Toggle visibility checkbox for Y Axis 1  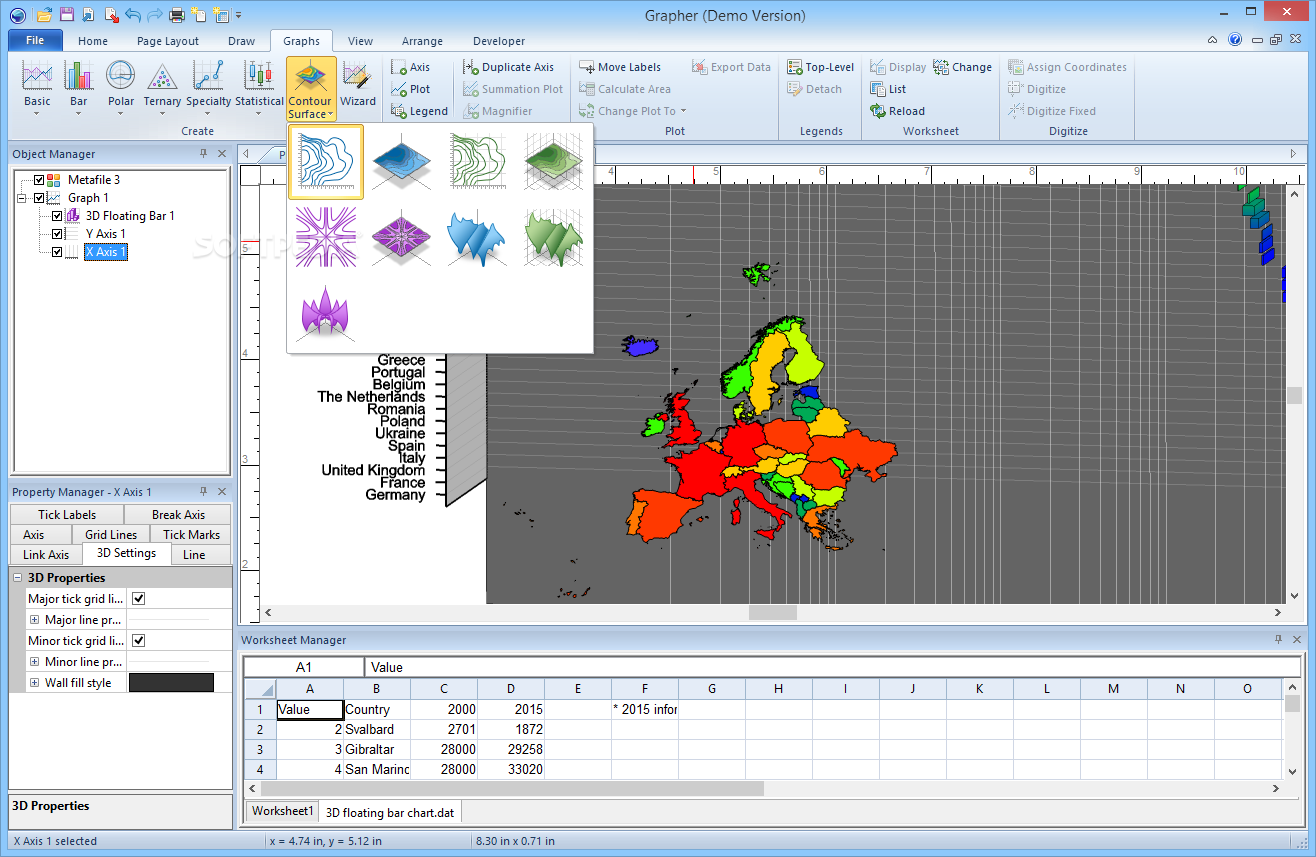tap(57, 234)
